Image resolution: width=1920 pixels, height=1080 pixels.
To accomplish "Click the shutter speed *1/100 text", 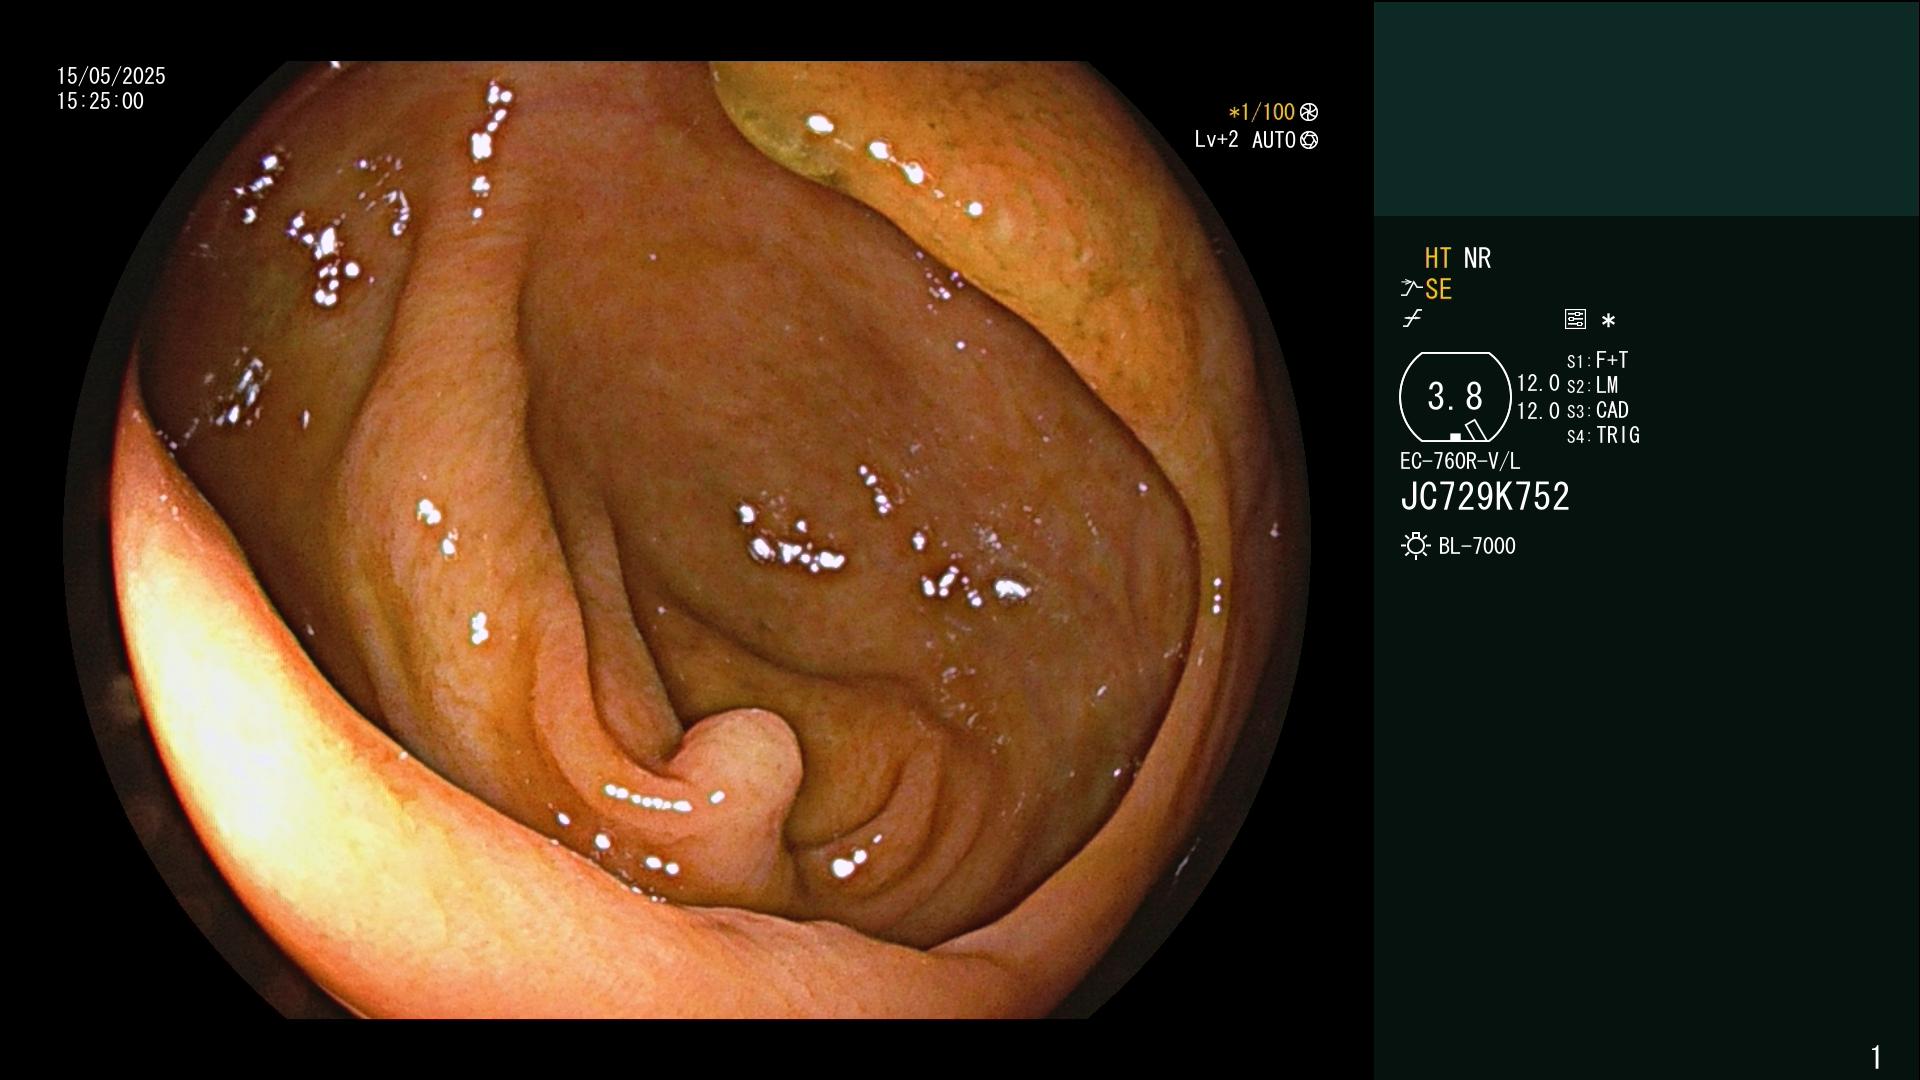I will [1261, 112].
